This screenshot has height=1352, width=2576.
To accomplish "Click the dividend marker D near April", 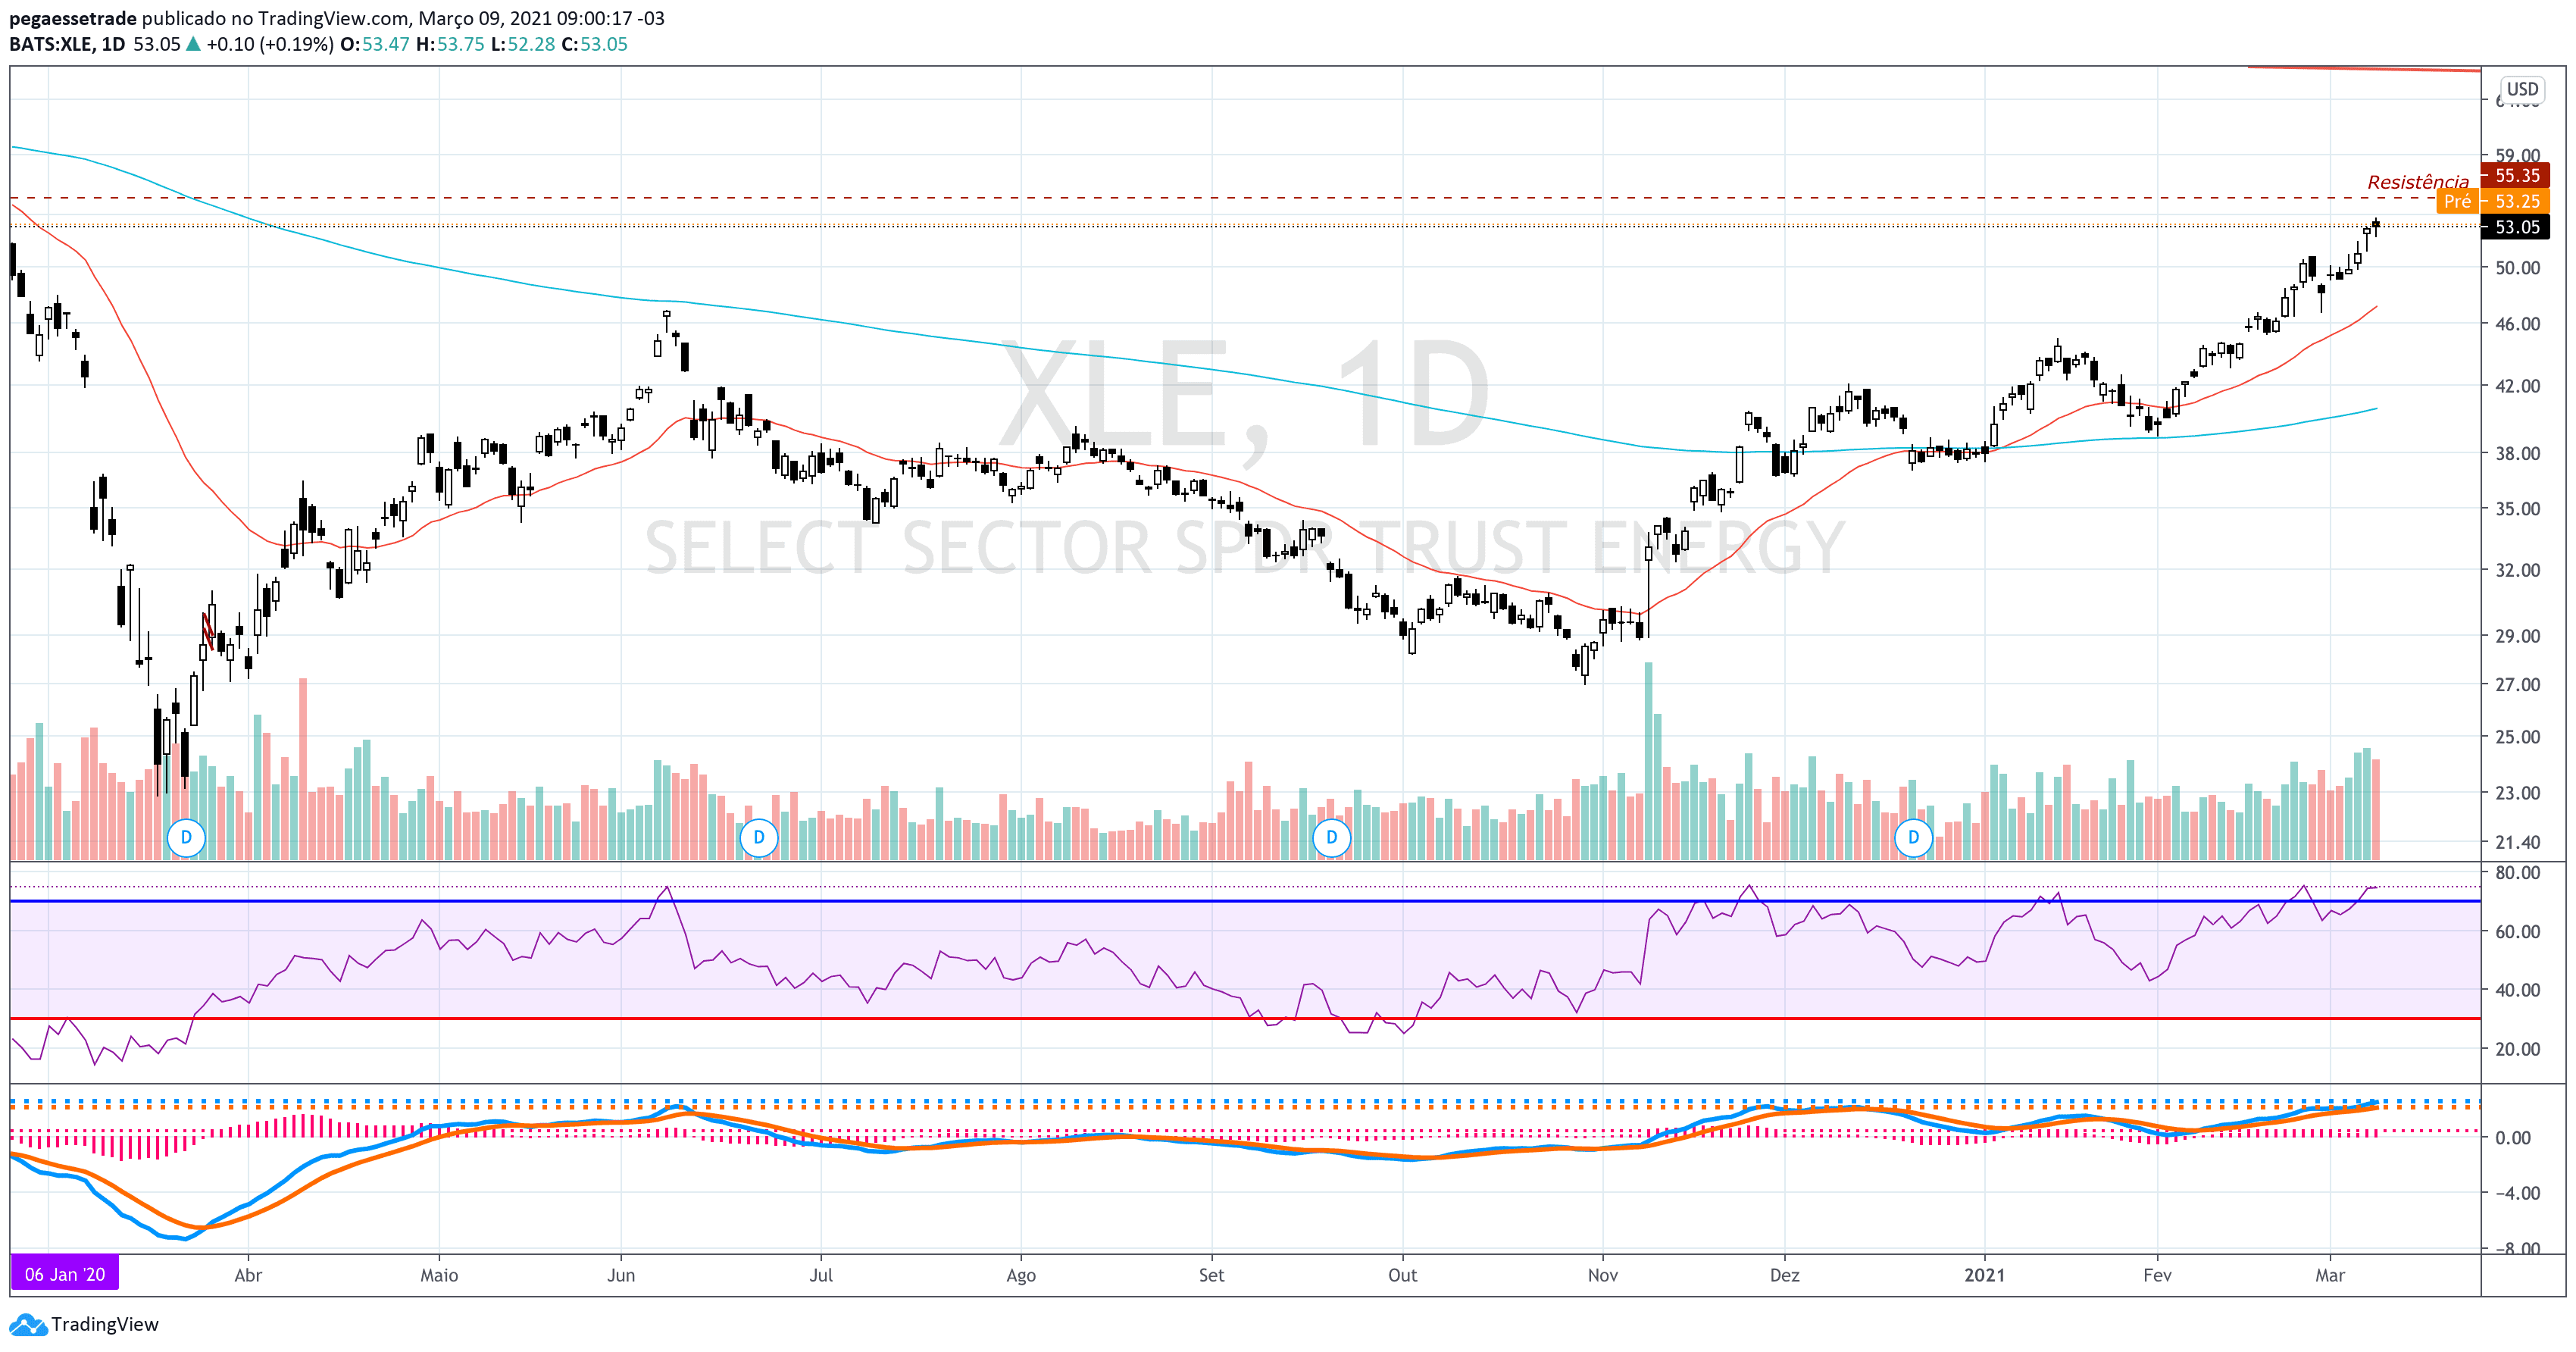I will [186, 837].
